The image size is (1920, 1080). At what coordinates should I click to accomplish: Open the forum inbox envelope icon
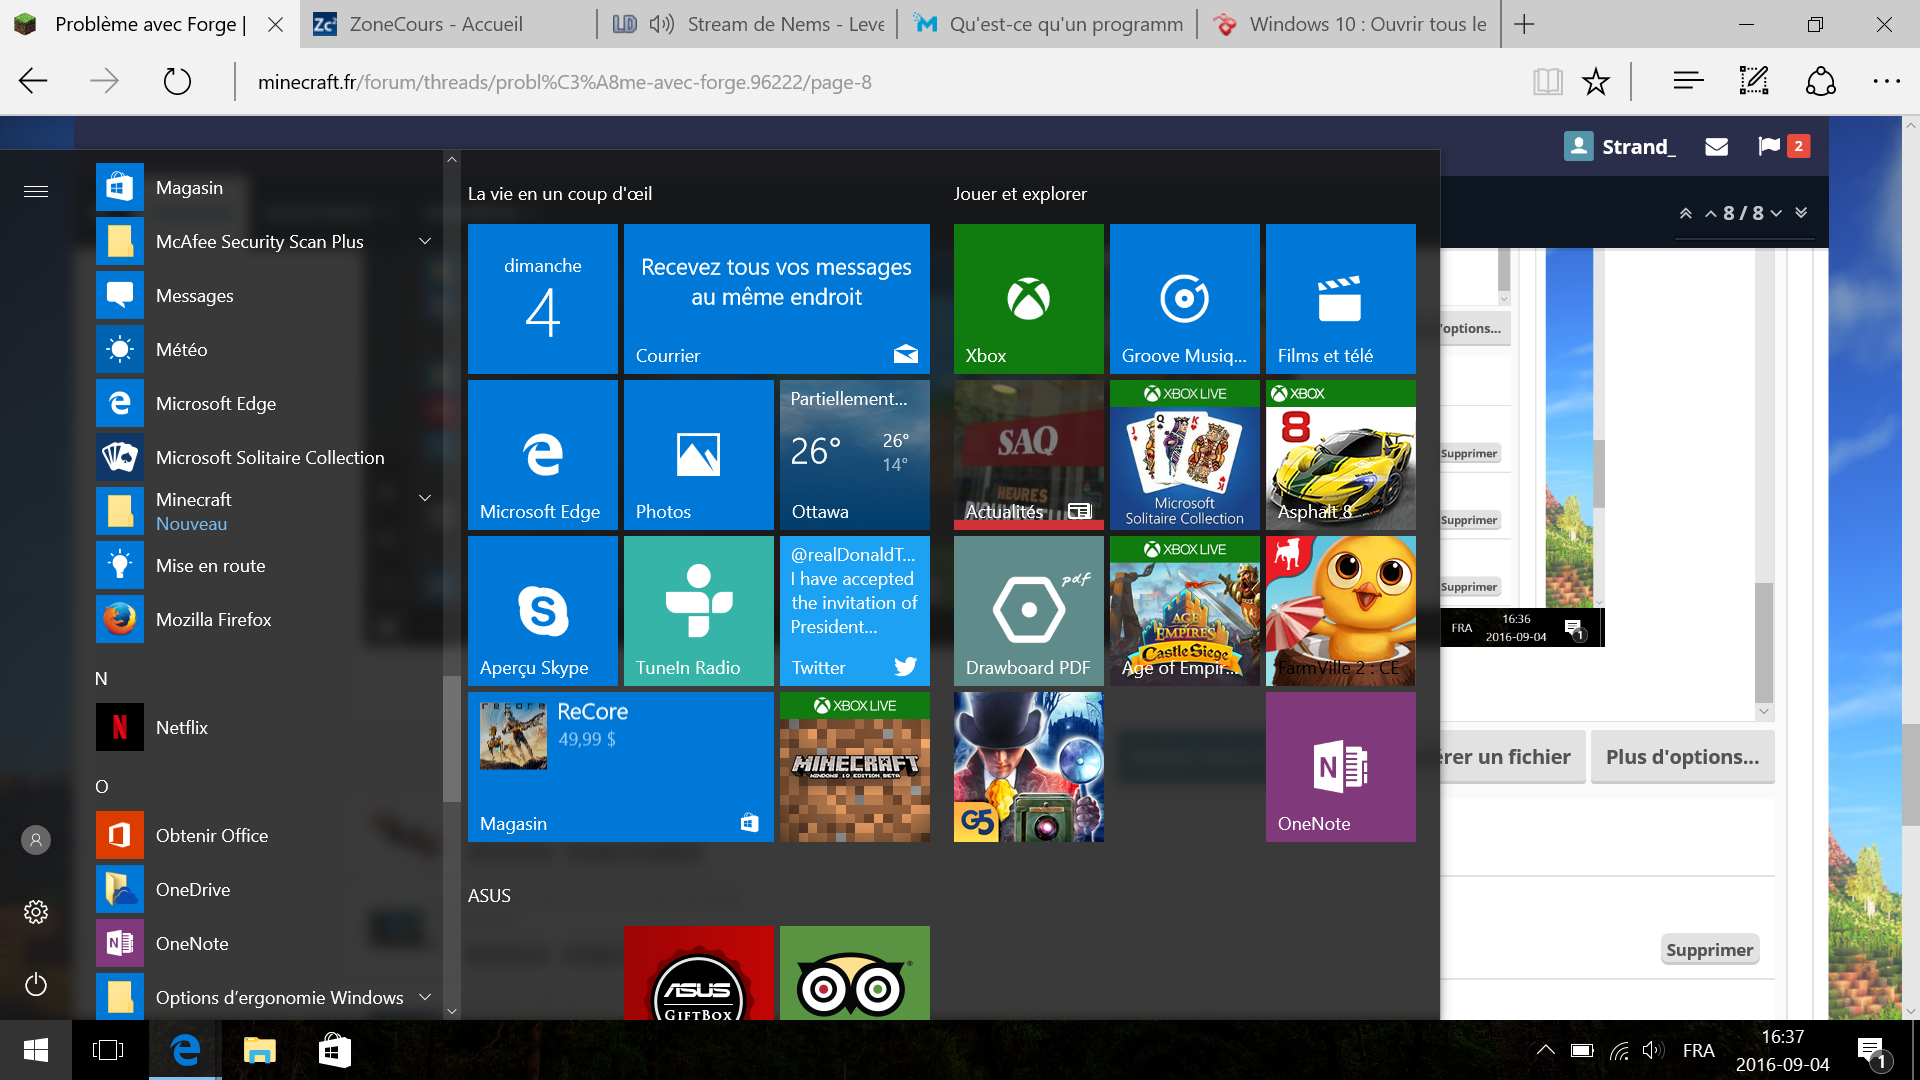pos(1717,146)
